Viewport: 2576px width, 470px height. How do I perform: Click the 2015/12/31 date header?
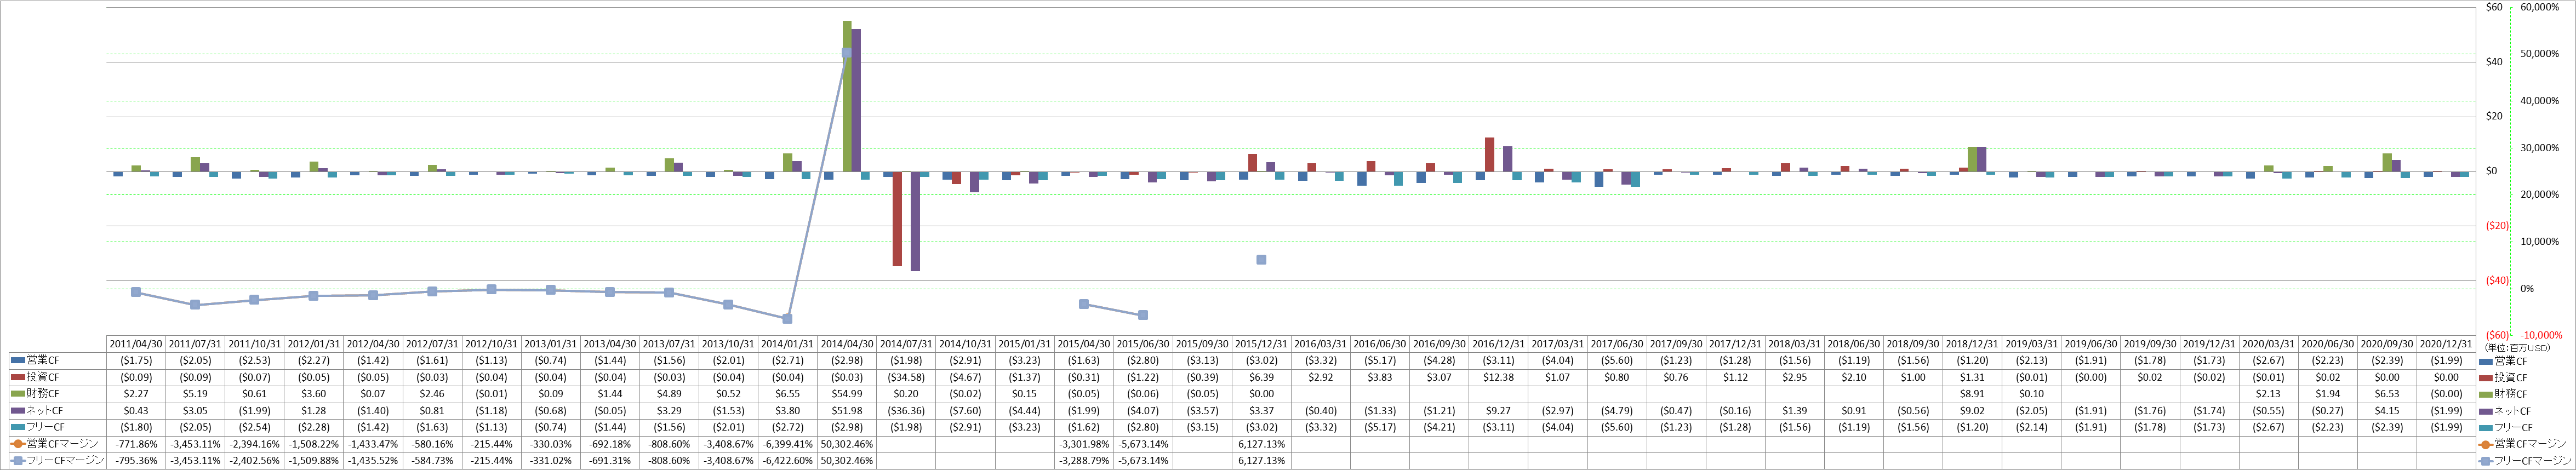pyautogui.click(x=1261, y=344)
